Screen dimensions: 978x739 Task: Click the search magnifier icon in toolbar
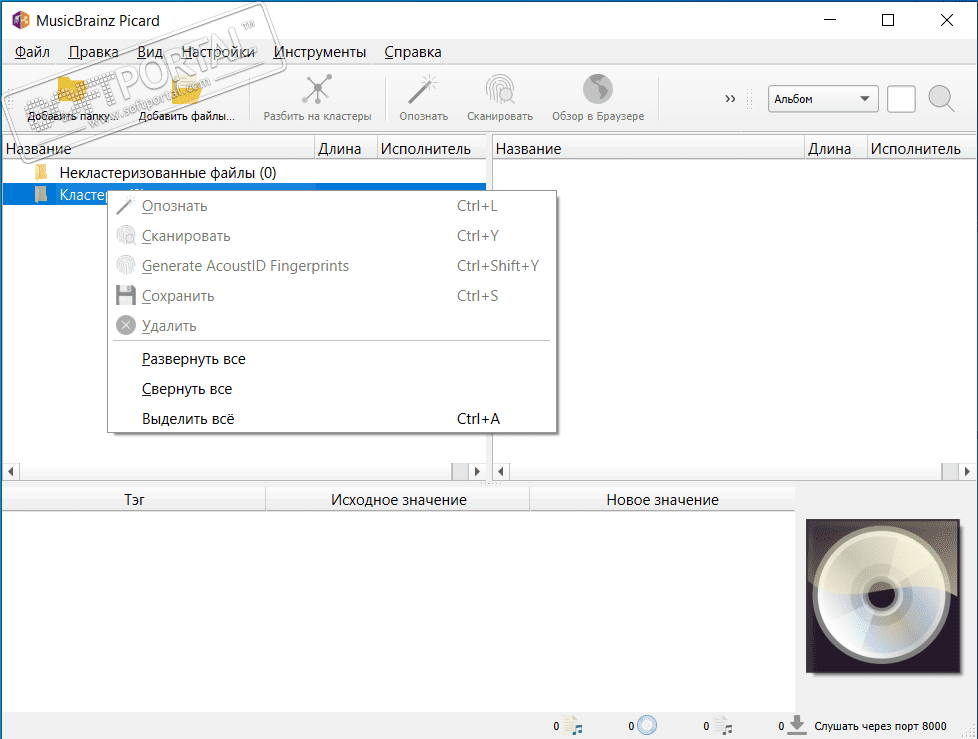941,99
